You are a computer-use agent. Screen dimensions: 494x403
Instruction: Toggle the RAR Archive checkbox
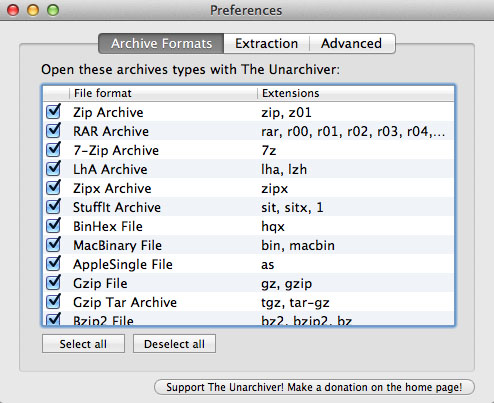(53, 131)
